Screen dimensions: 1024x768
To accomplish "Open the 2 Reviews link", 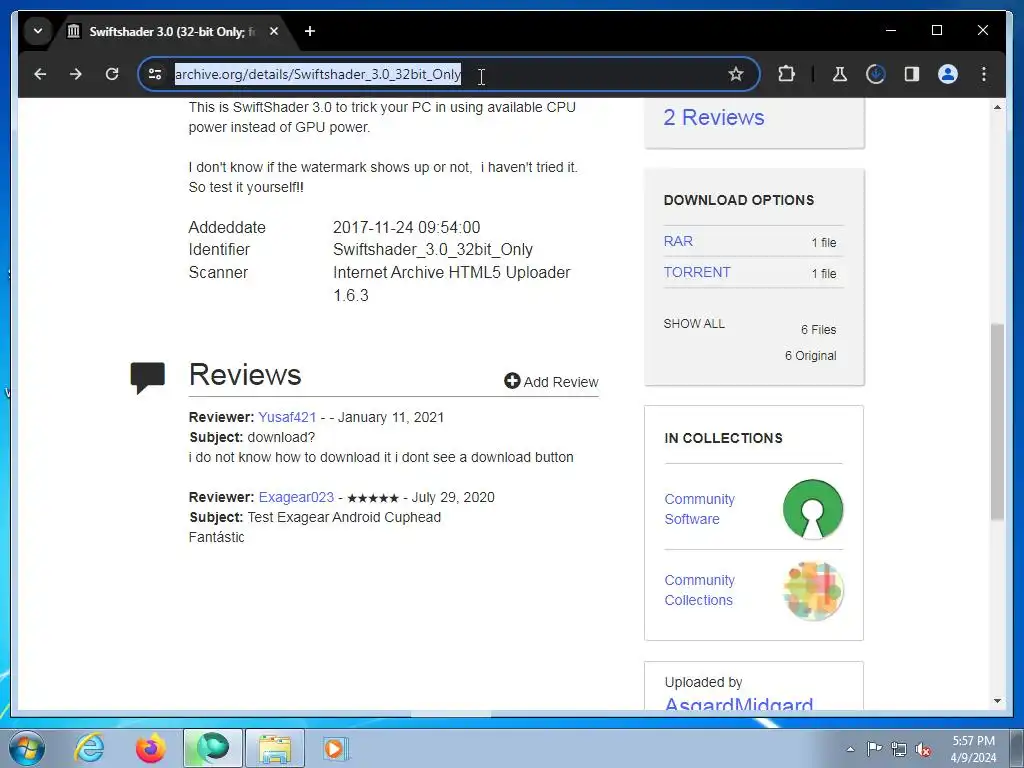I will (x=714, y=118).
